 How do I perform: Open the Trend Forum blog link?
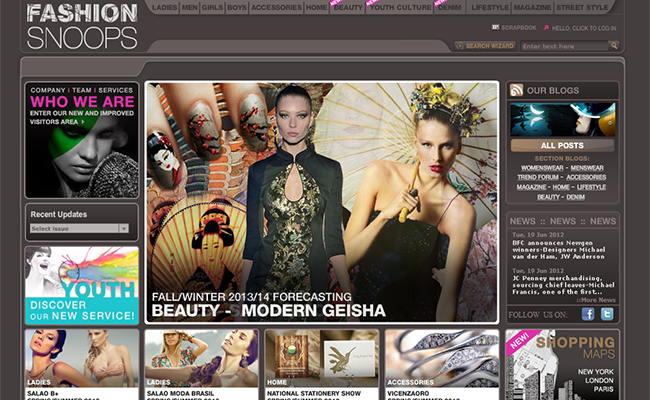click(538, 177)
